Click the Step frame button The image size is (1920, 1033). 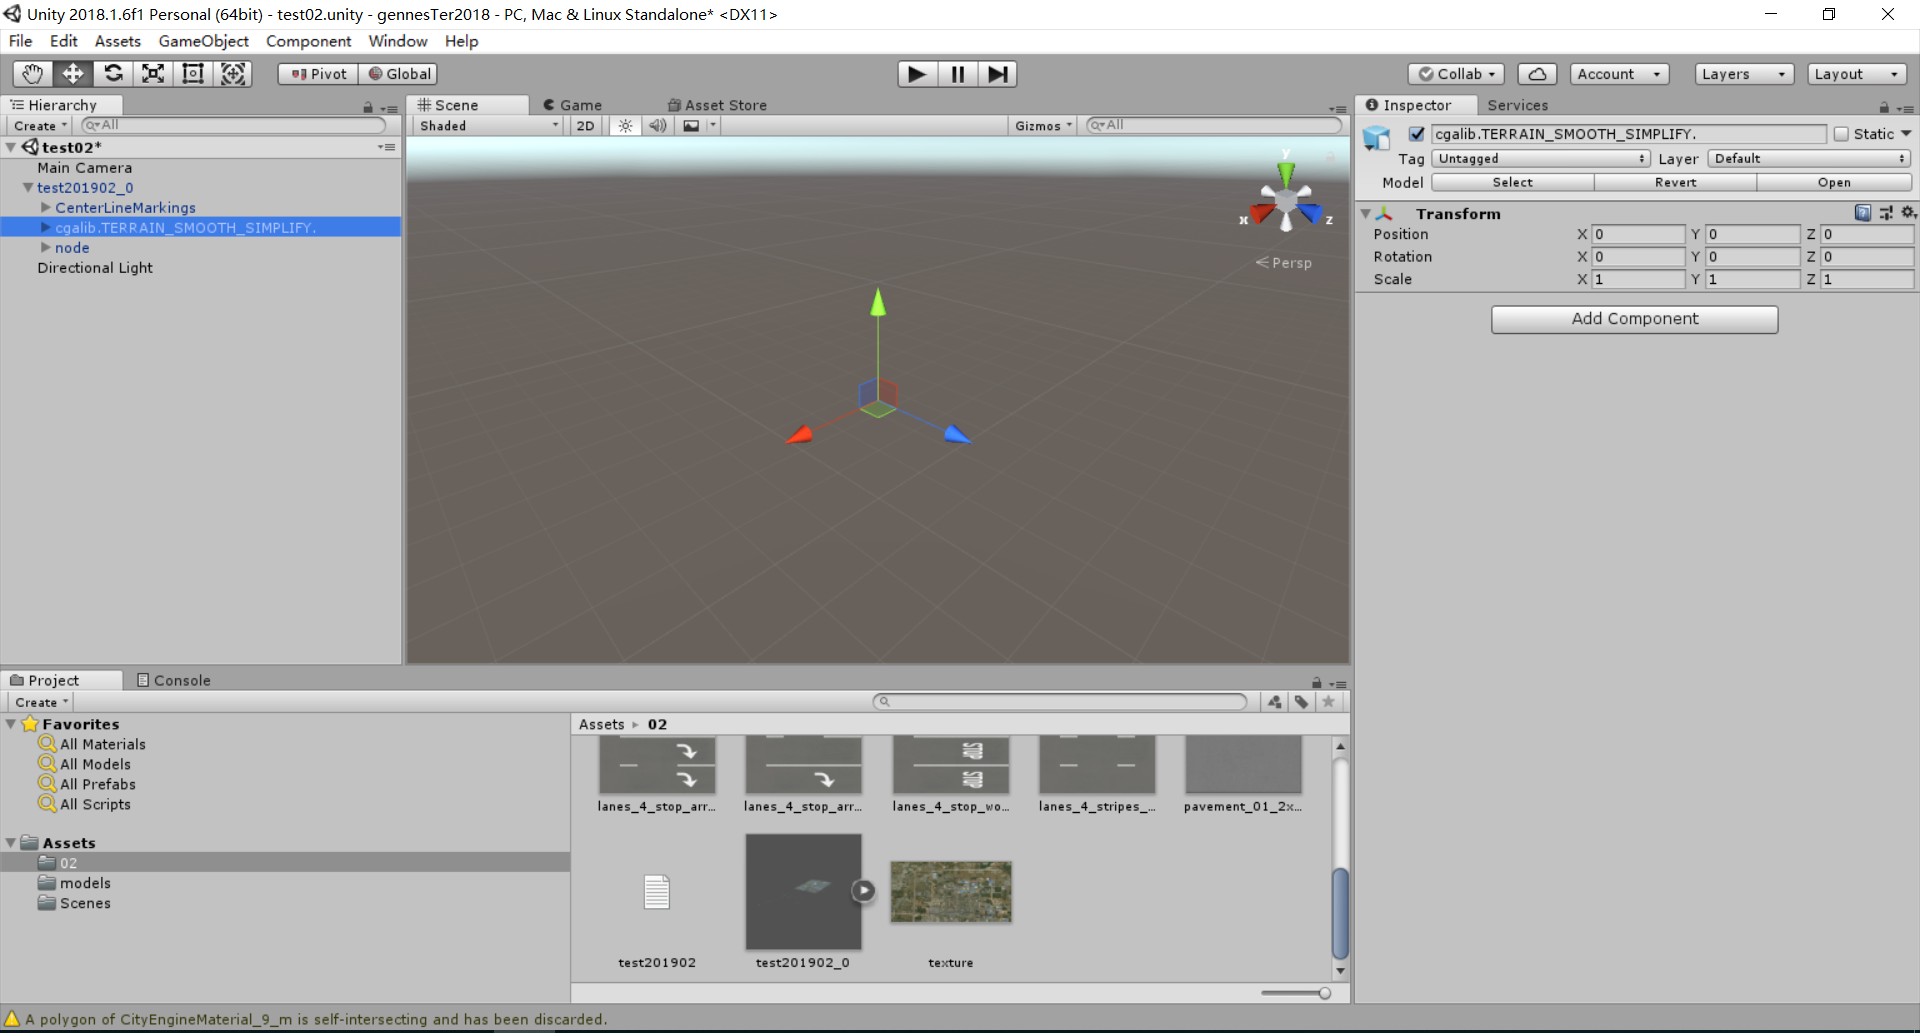point(997,74)
